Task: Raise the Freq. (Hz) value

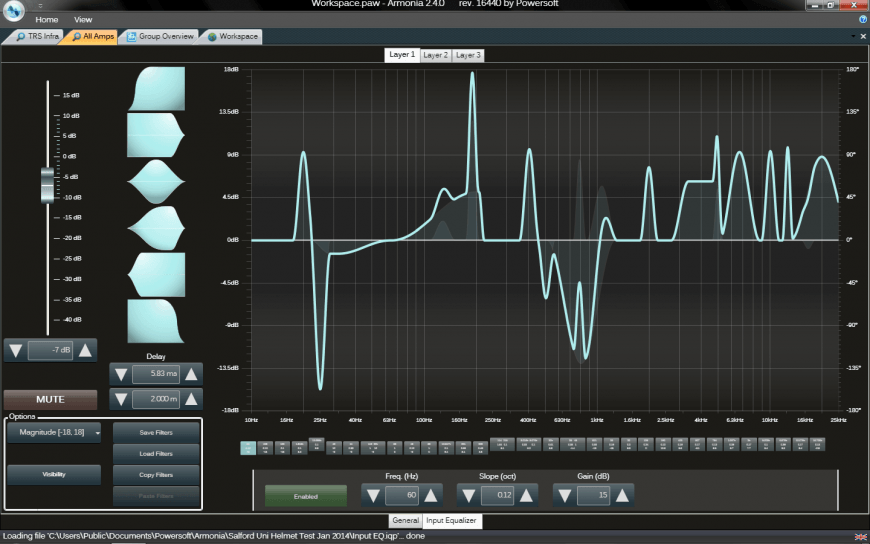Action: (x=431, y=495)
